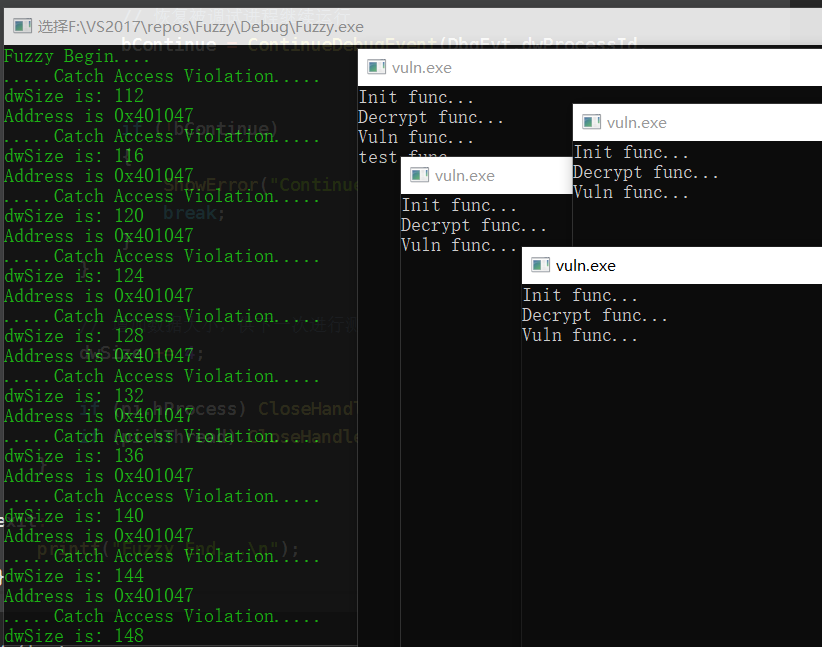Click the 'test' text in the first vuln.exe window
Image resolution: width=822 pixels, height=647 pixels.
point(377,157)
